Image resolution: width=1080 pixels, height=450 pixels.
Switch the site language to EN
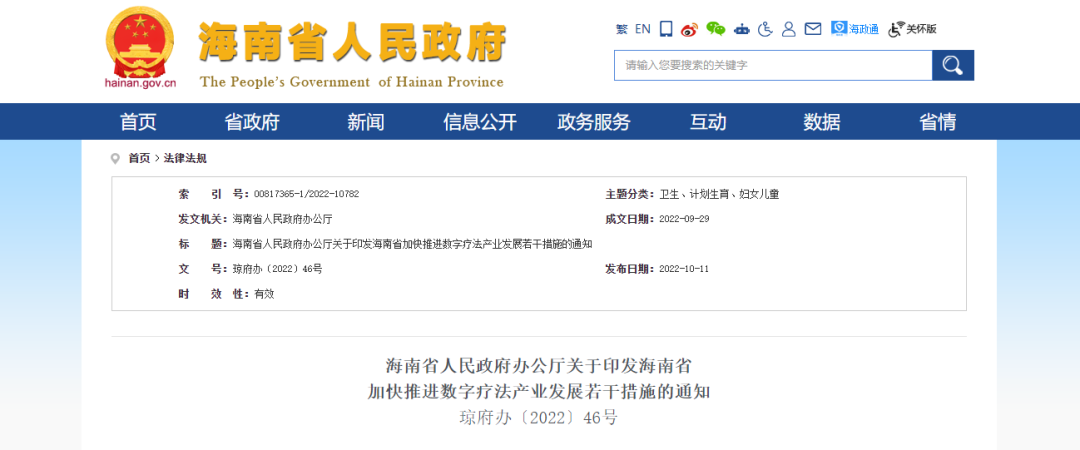642,29
